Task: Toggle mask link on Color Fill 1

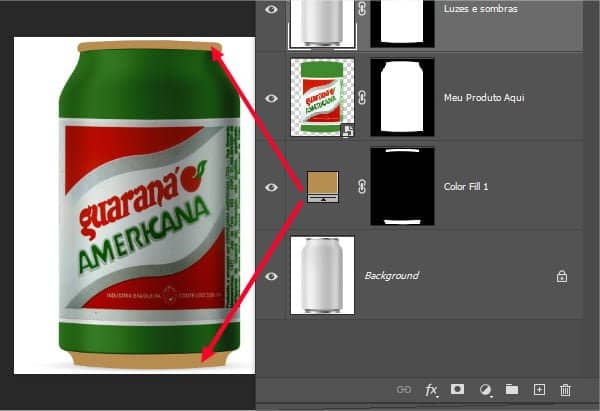Action: [x=362, y=186]
